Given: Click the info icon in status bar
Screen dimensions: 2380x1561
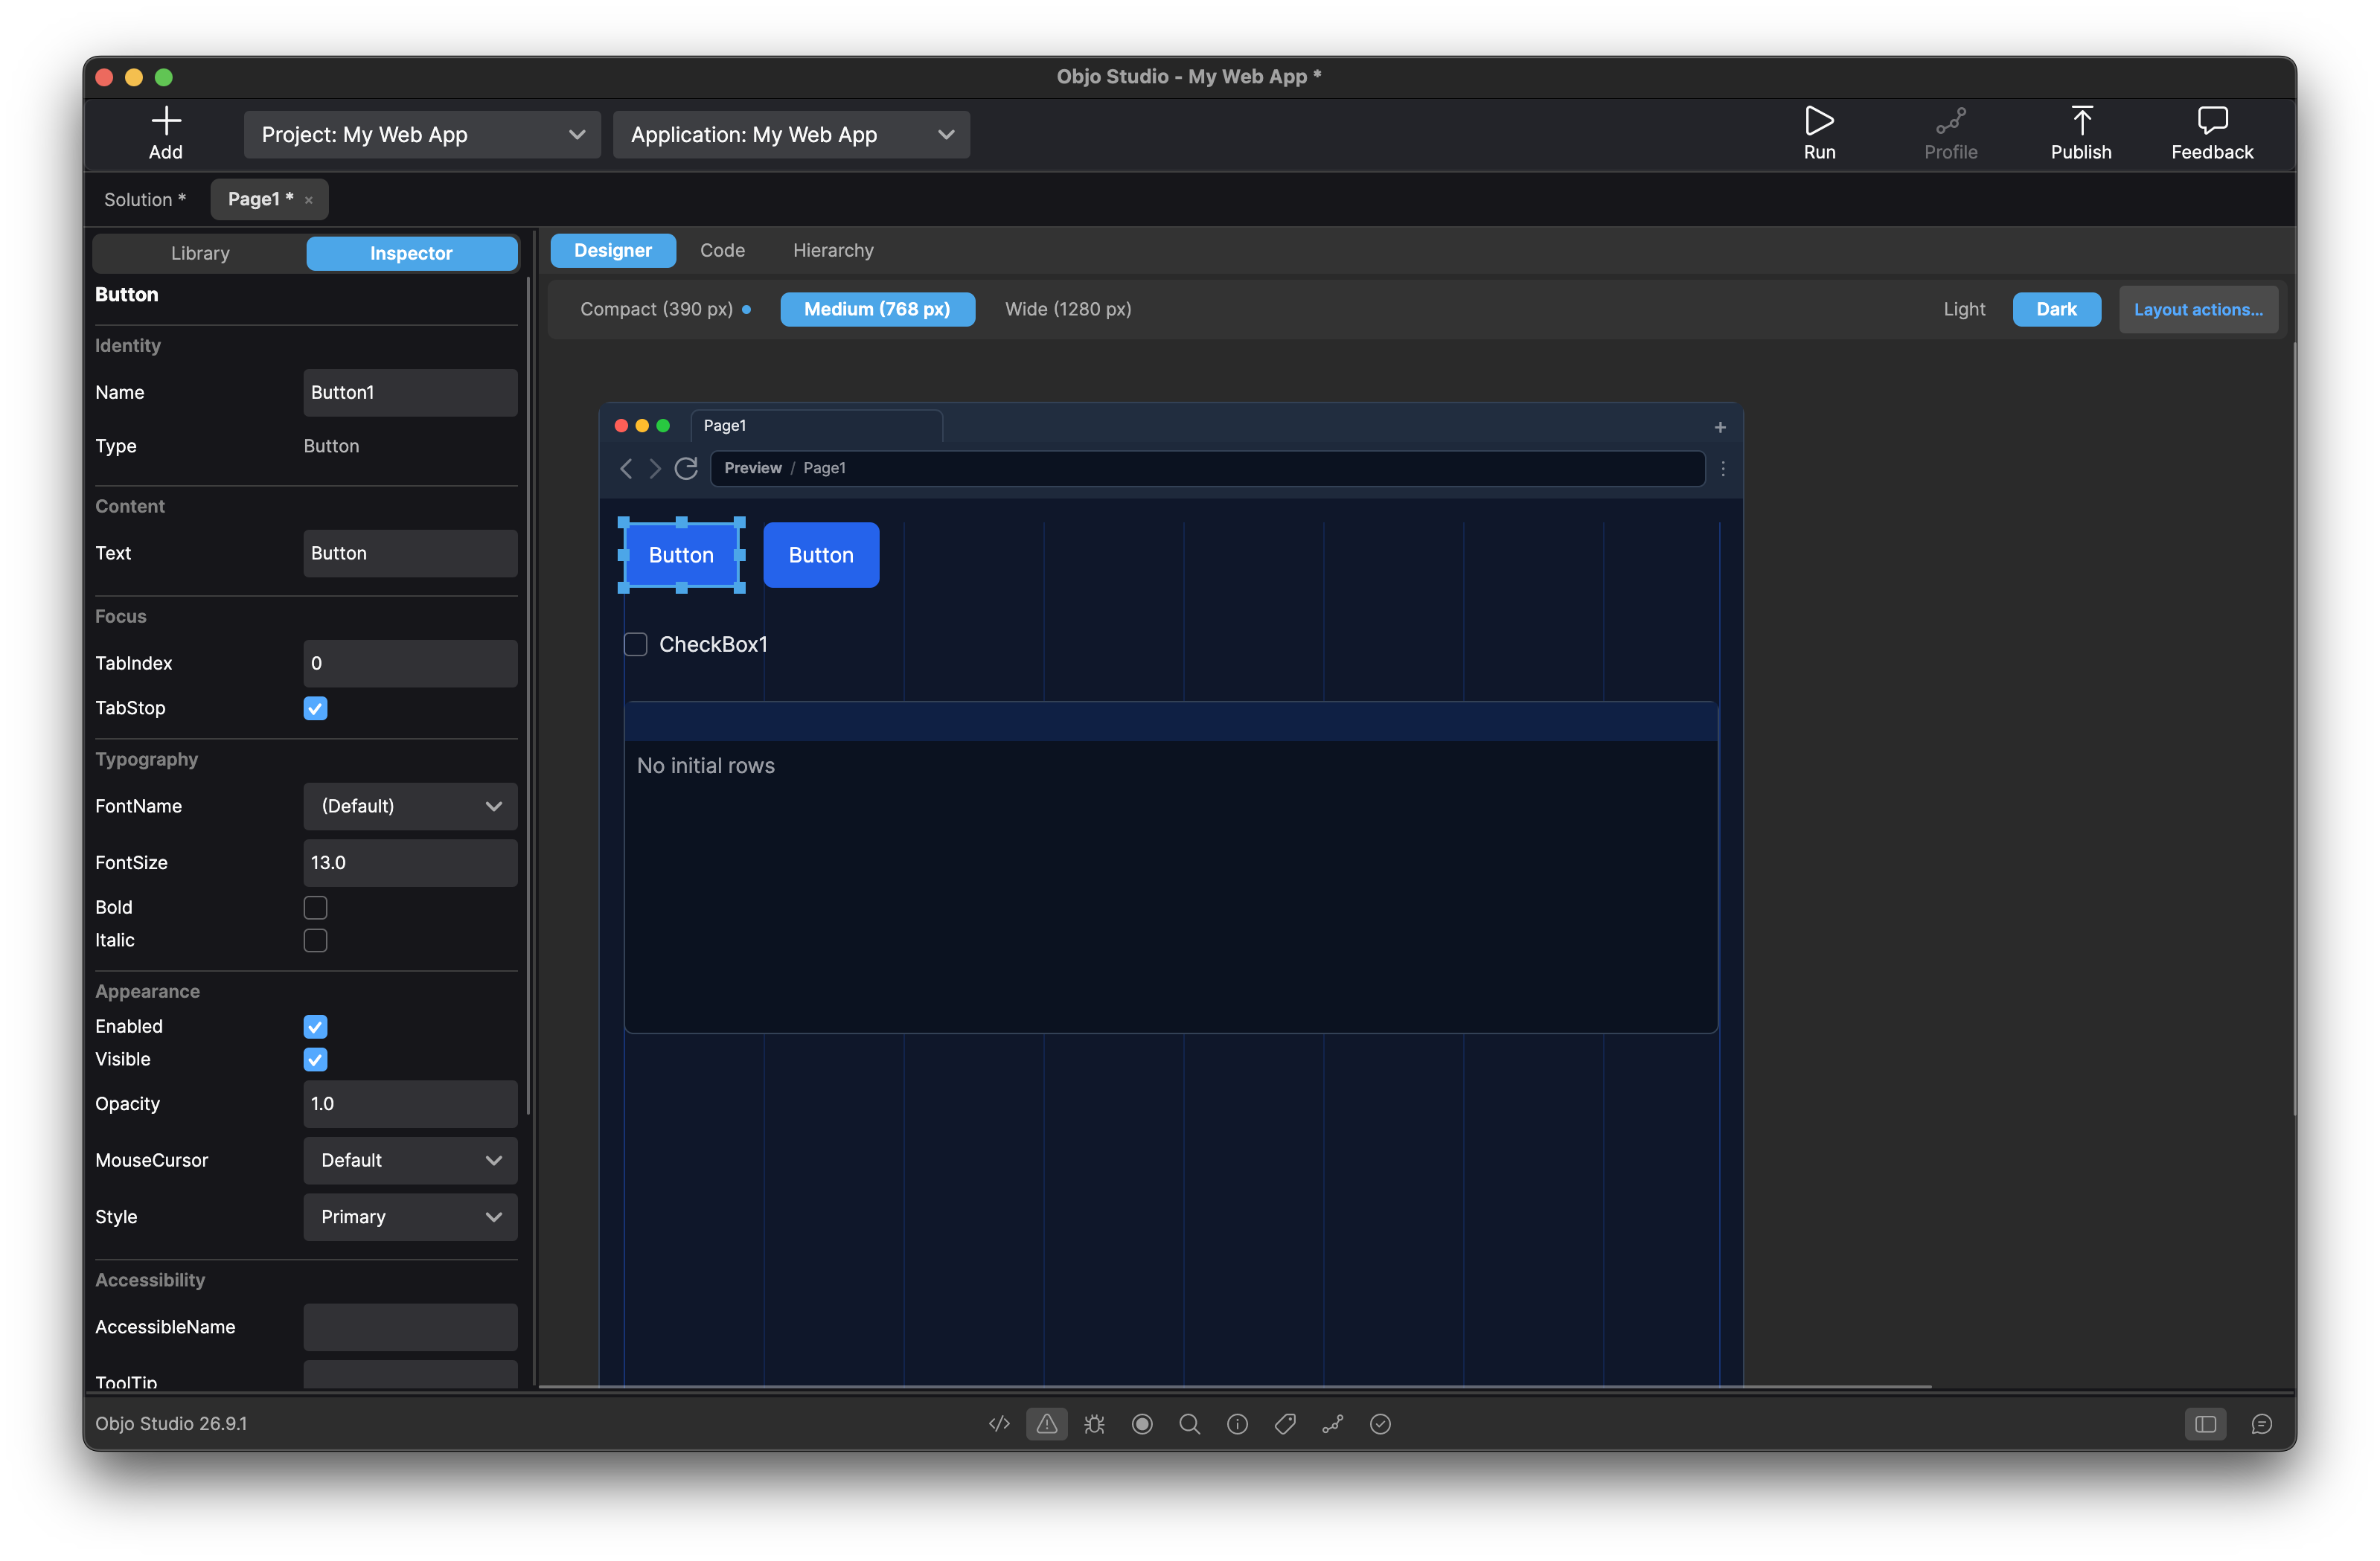Looking at the screenshot, I should [x=1237, y=1423].
